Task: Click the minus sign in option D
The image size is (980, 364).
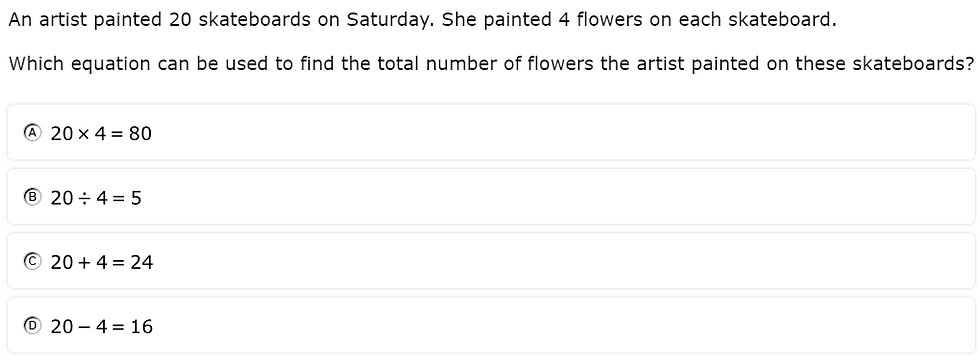Action: (84, 327)
